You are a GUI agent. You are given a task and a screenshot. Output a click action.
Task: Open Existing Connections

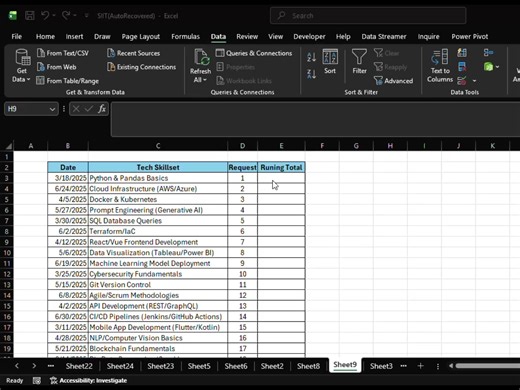(141, 67)
